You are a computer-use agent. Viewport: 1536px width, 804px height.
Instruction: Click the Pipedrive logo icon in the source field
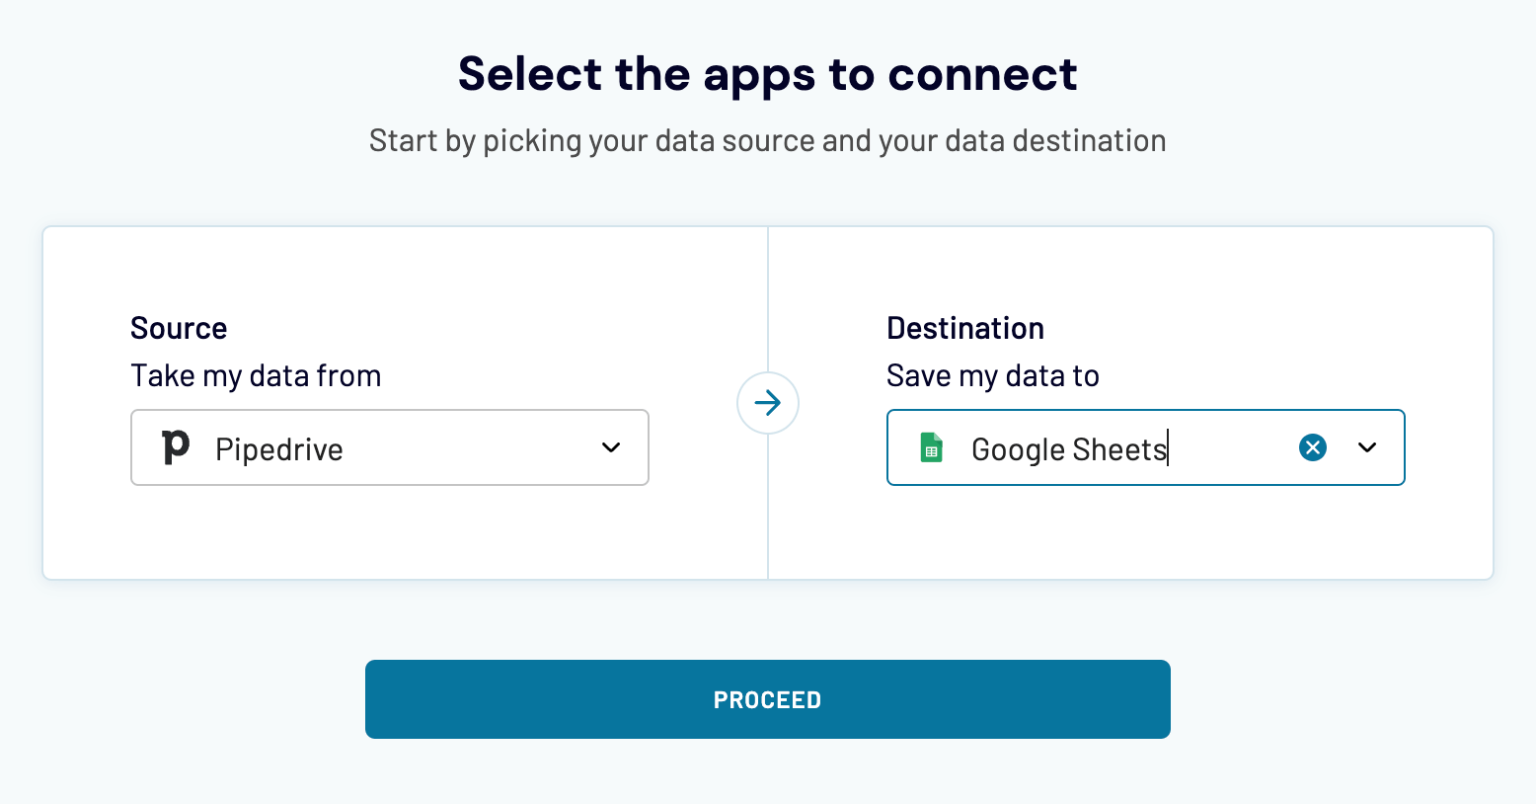tap(176, 447)
